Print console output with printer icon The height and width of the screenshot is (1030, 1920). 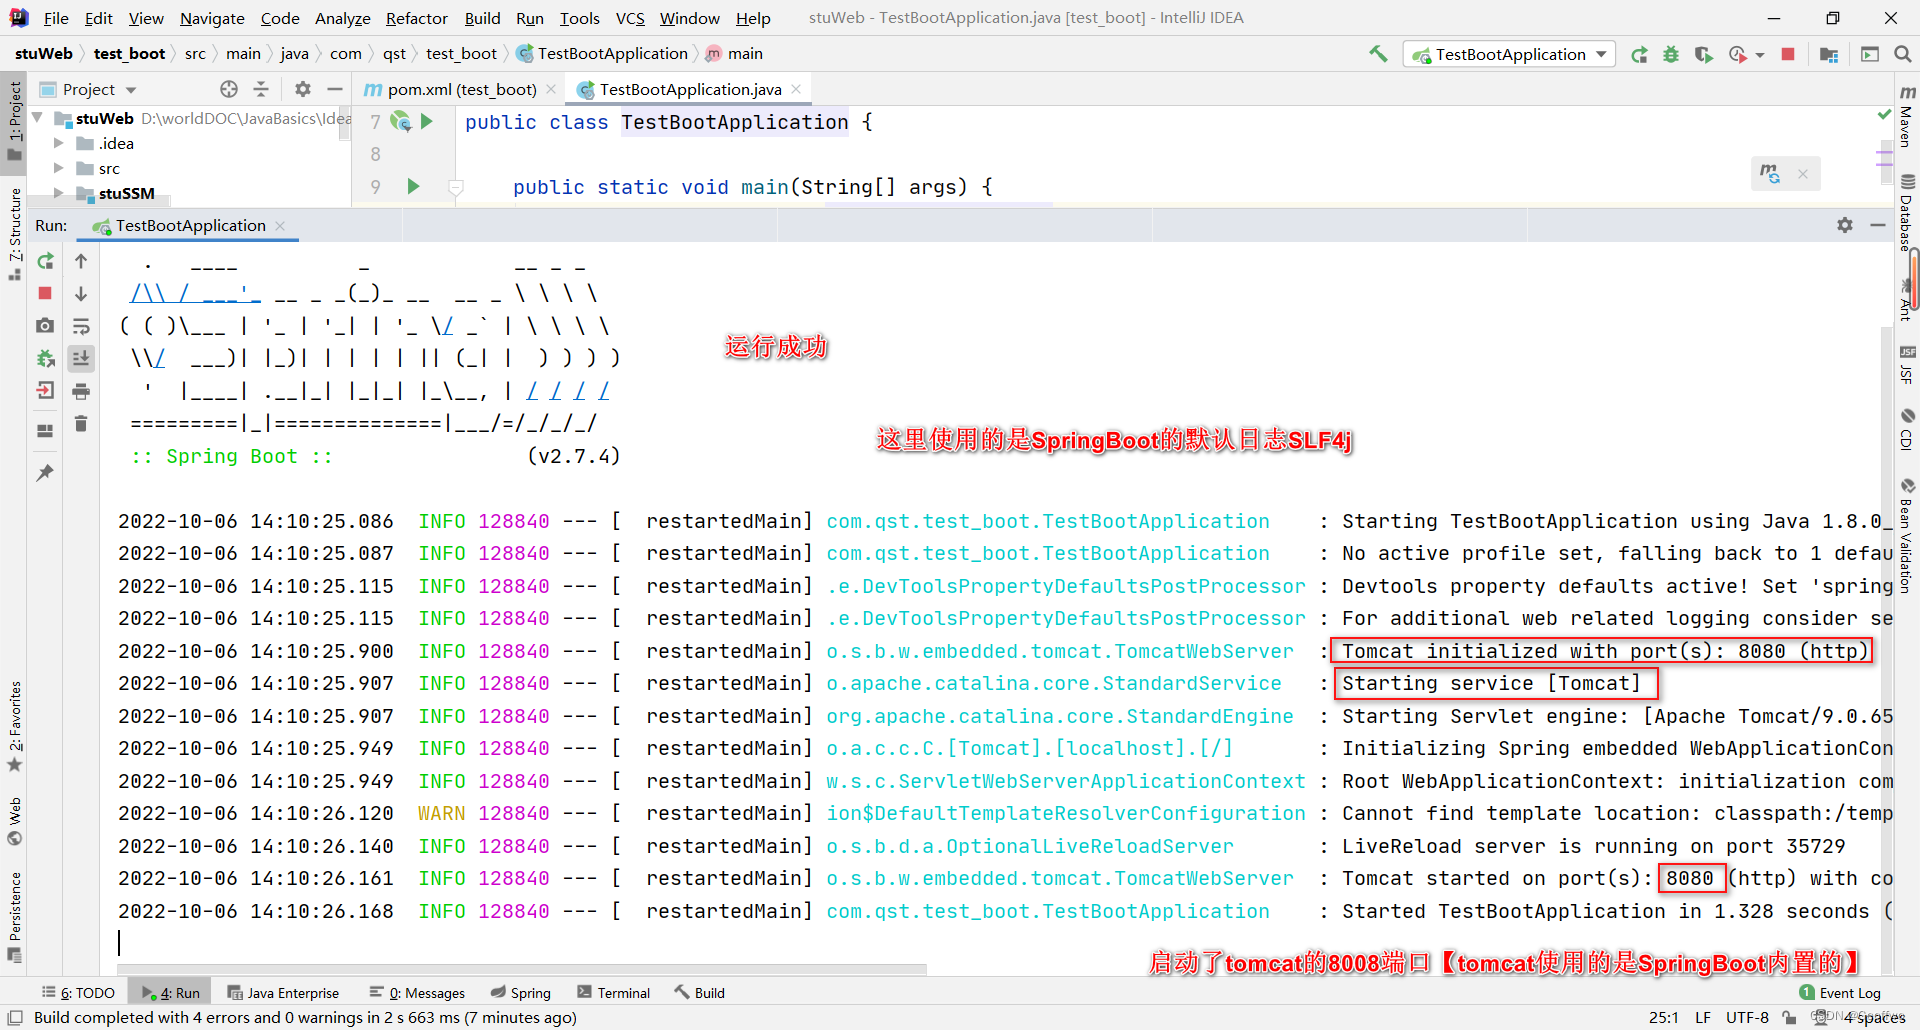tap(81, 391)
